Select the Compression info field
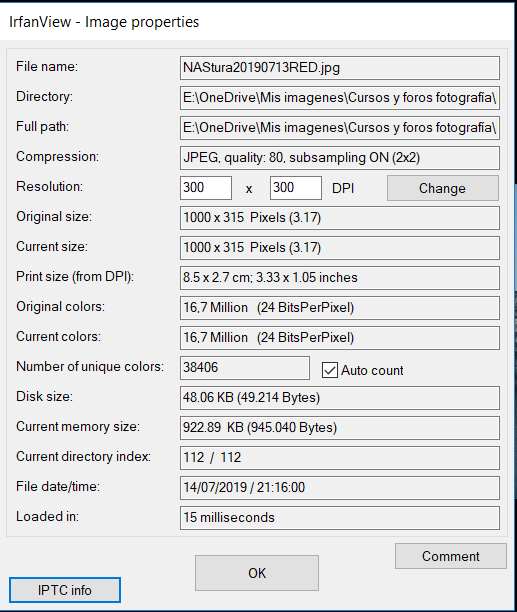 point(339,158)
